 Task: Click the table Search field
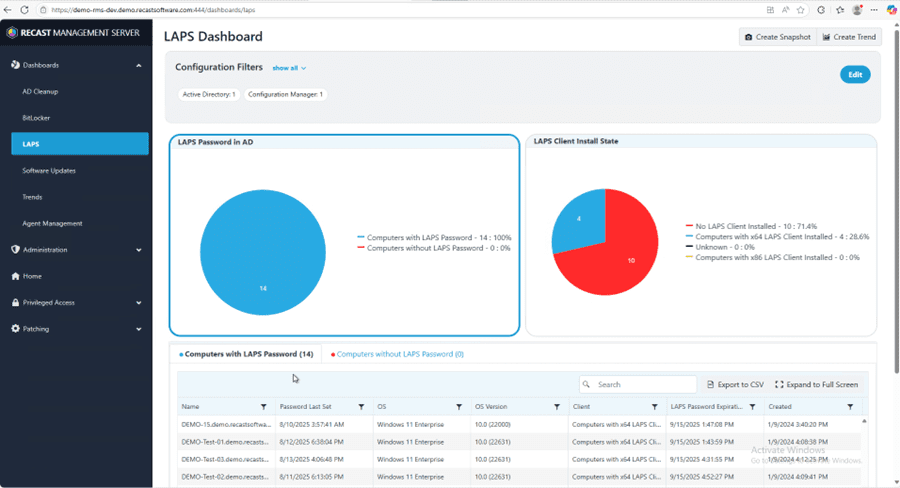pos(644,384)
